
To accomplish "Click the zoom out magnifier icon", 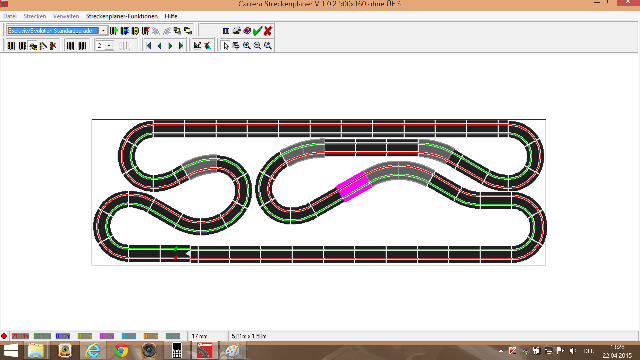I will pos(257,46).
